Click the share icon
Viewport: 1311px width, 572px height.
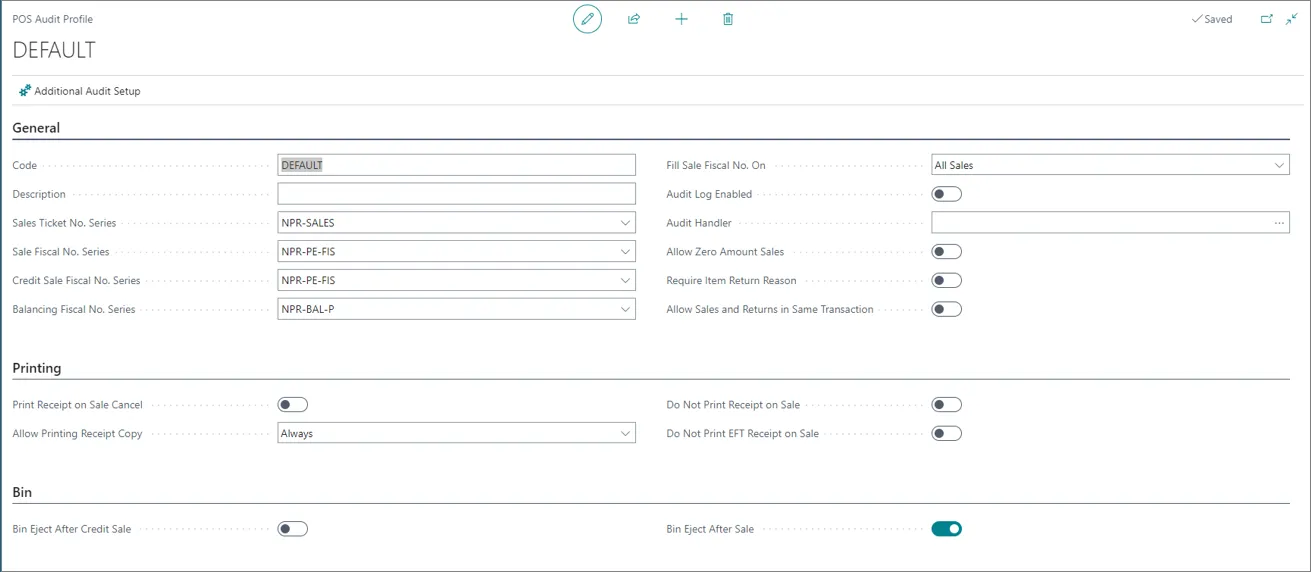[634, 19]
